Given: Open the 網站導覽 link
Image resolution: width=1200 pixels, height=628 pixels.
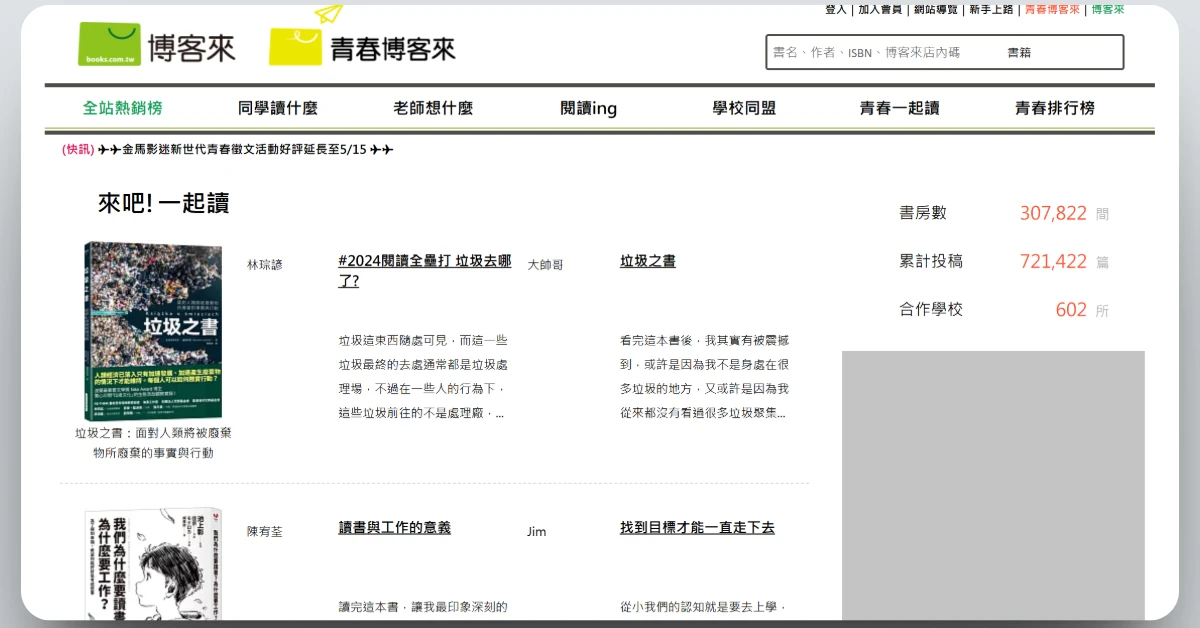Looking at the screenshot, I should [x=936, y=9].
